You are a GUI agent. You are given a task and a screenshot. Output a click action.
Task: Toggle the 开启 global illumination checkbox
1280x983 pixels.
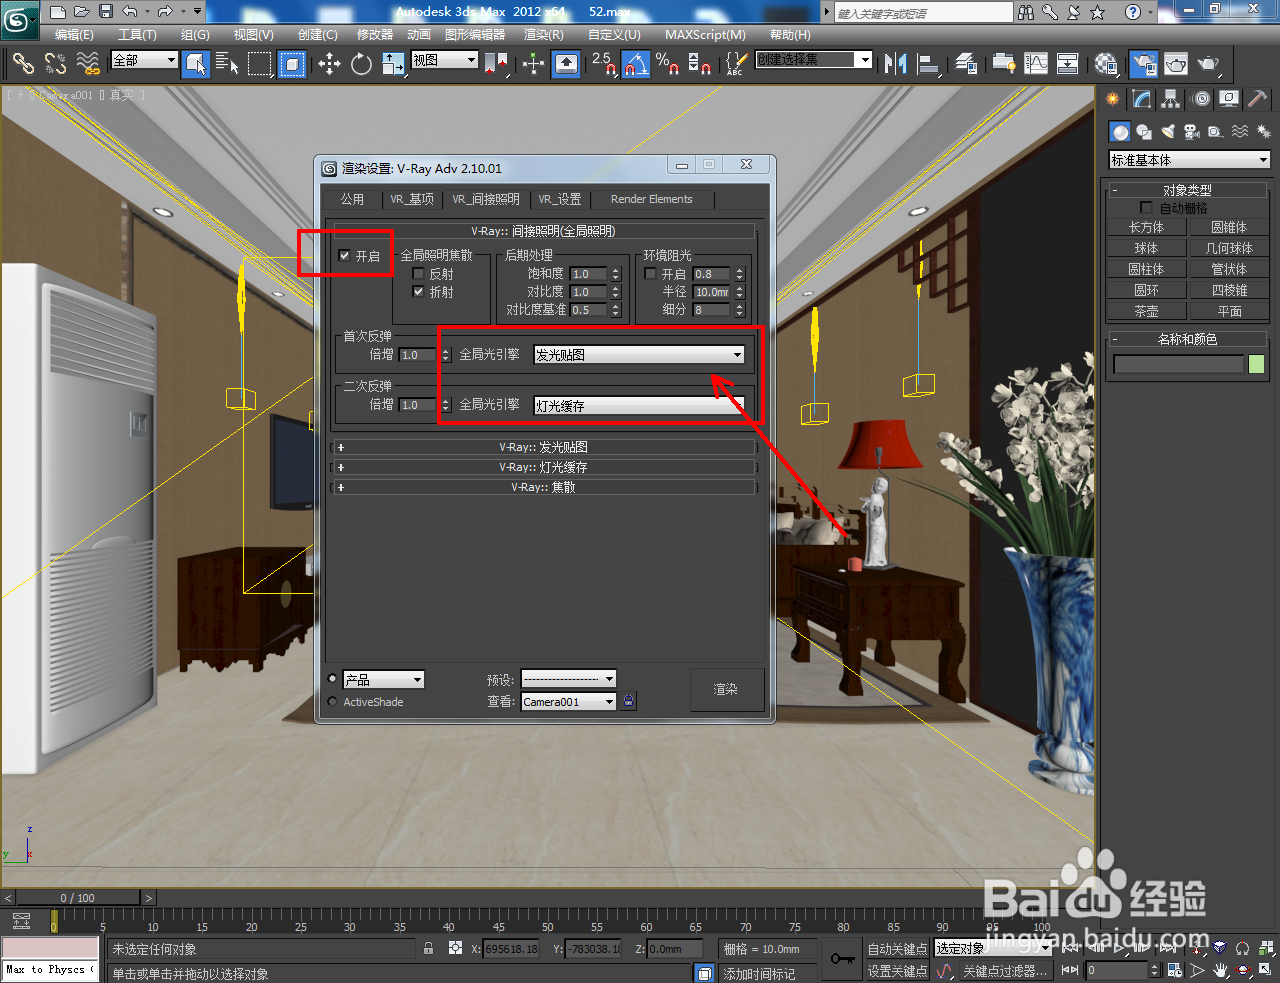tap(345, 256)
